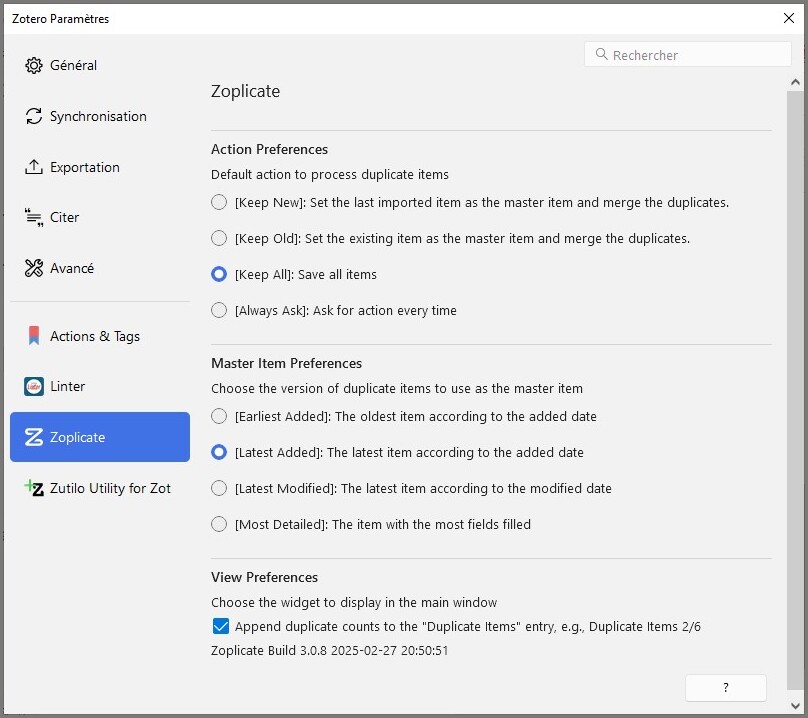Switch to Synchronisation settings
This screenshot has height=718, width=808.
(100, 116)
